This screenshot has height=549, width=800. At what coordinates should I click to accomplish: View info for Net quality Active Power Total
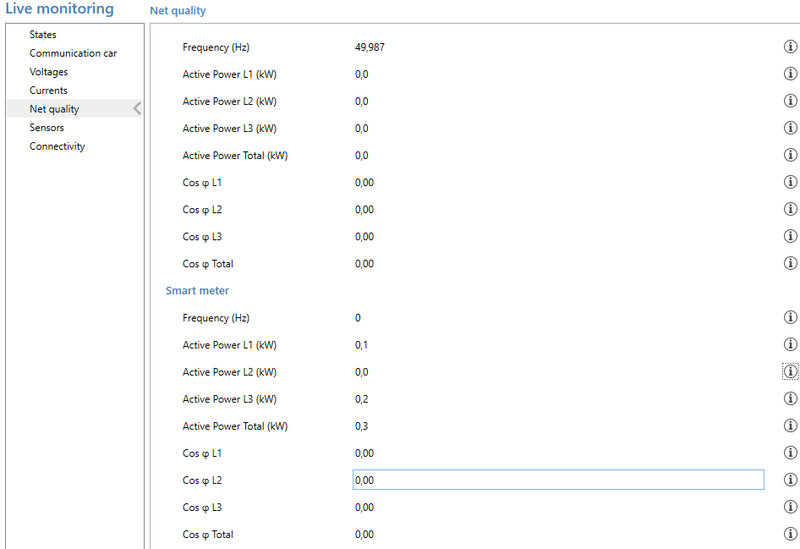tap(790, 155)
